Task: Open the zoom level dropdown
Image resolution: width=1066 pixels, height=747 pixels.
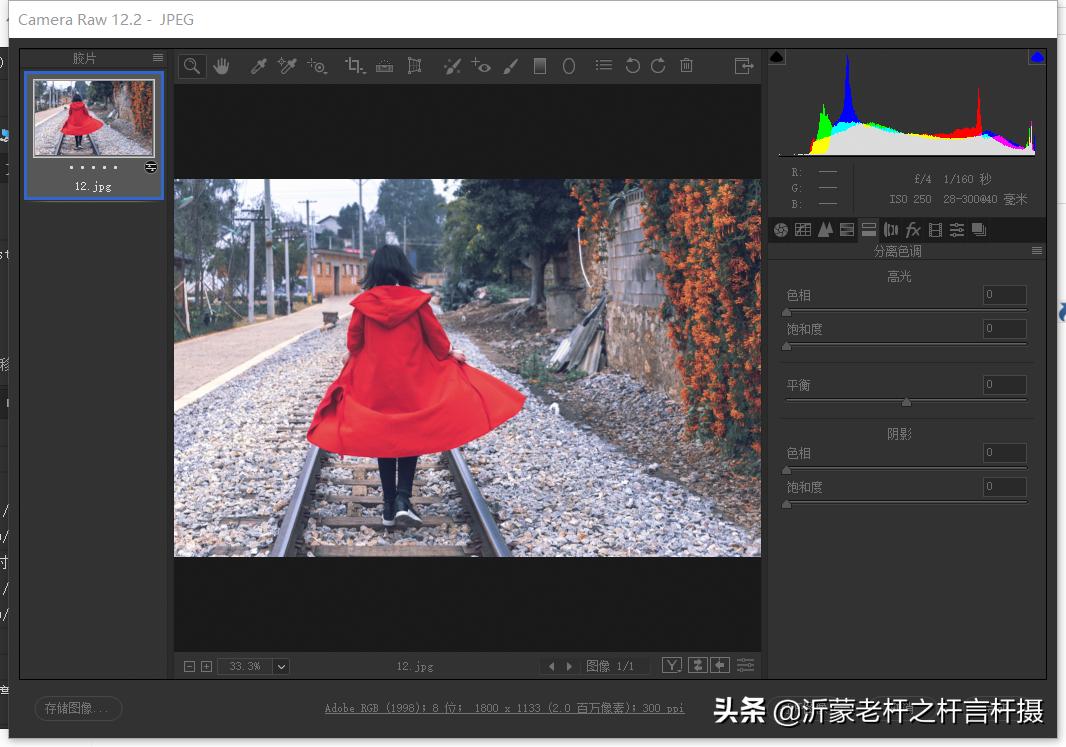Action: (281, 666)
